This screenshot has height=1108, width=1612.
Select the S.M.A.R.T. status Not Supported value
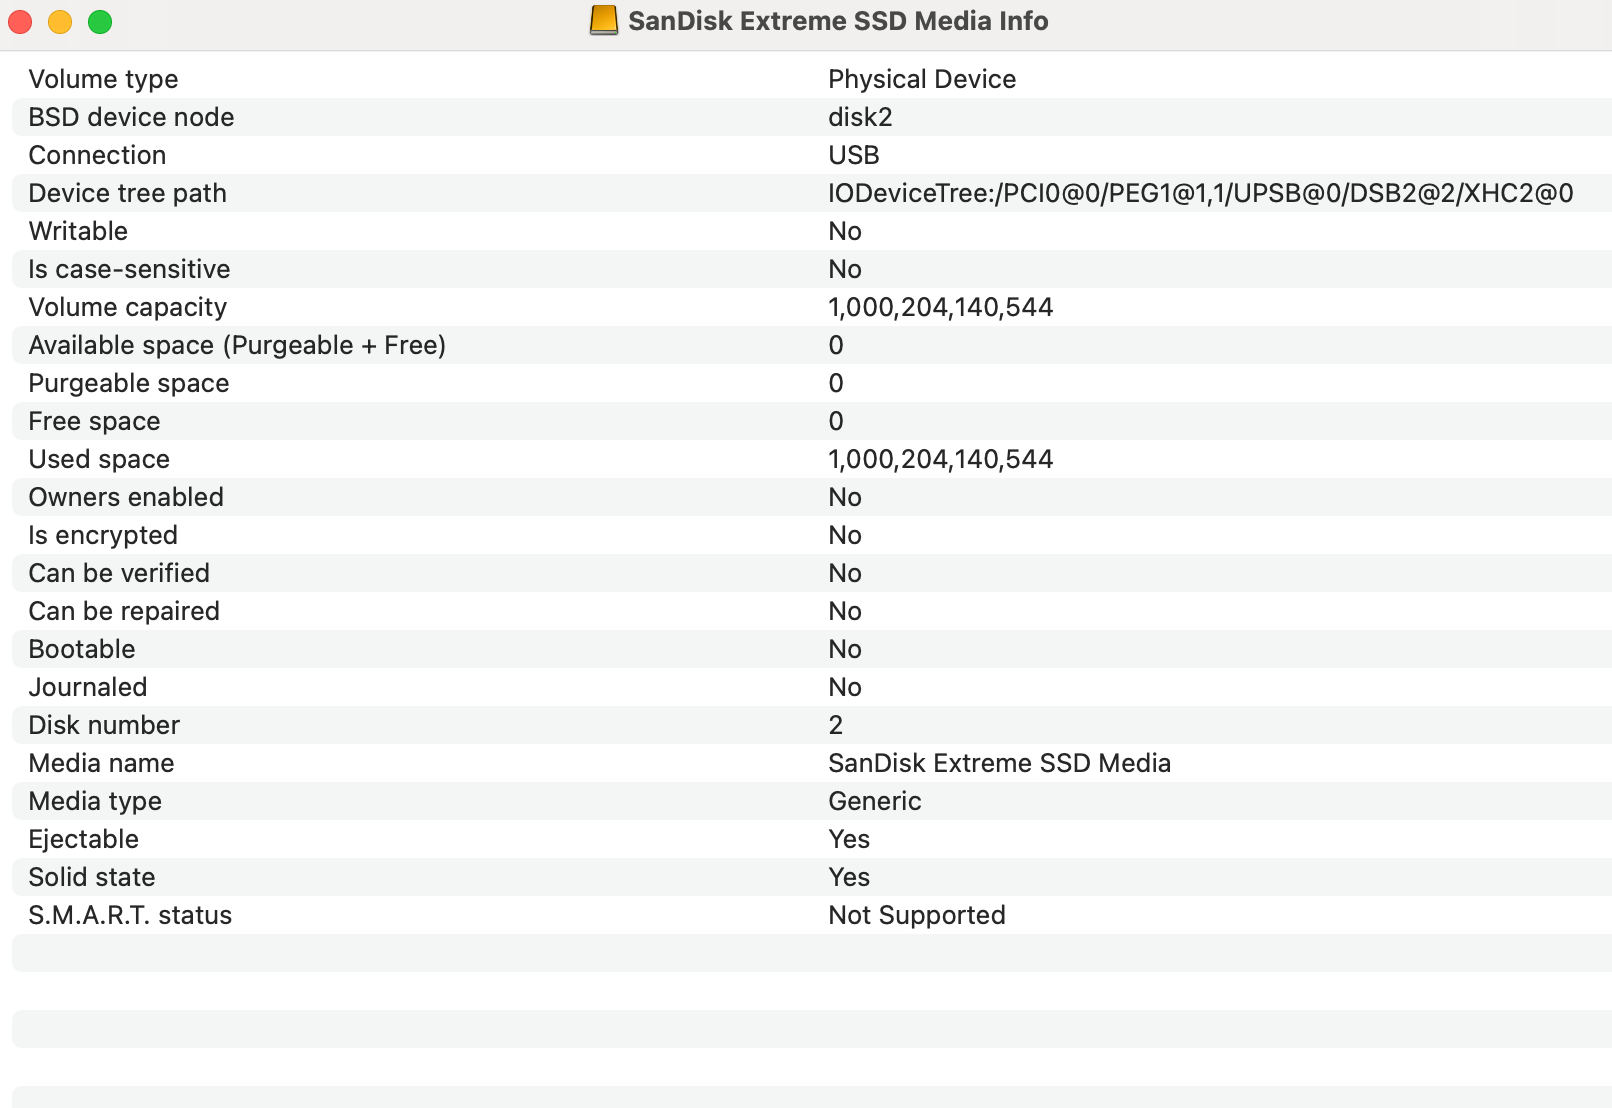pyautogui.click(x=916, y=915)
